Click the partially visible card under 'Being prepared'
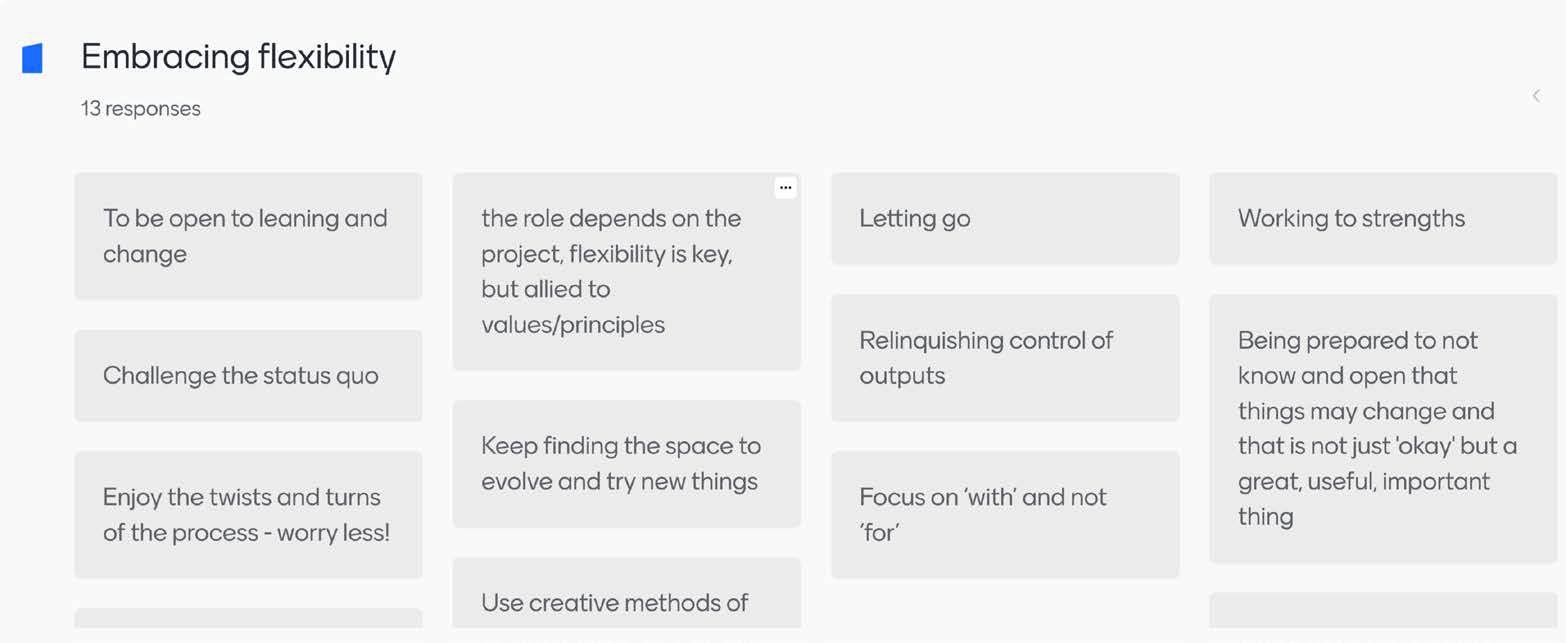 1383,611
